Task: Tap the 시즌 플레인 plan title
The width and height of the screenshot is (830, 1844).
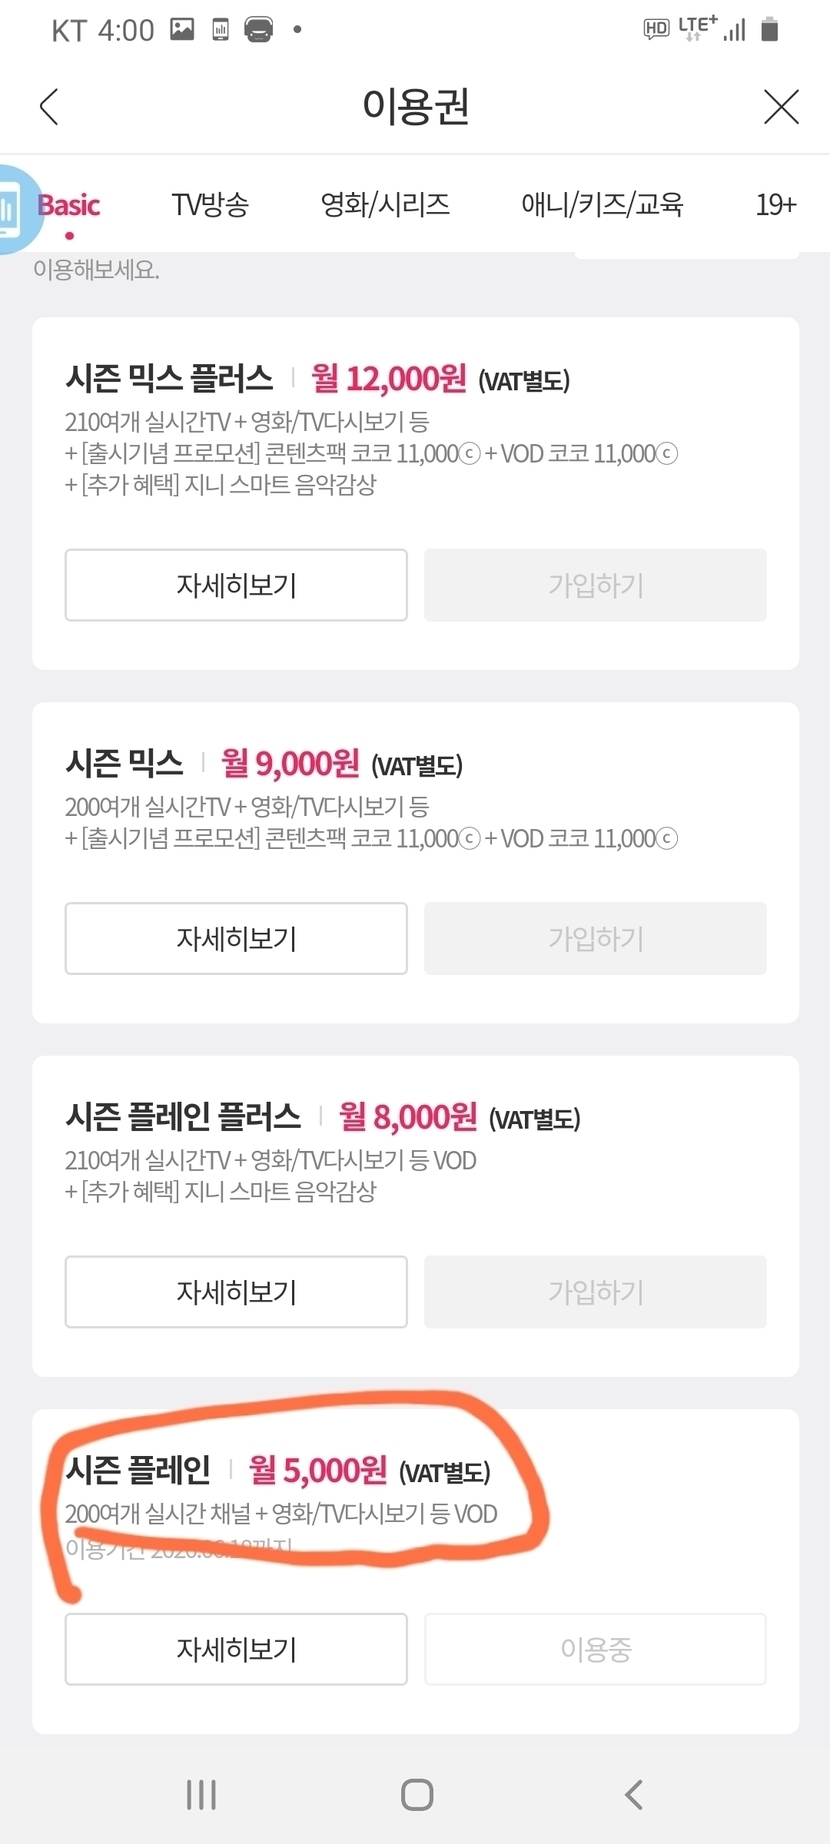Action: [x=138, y=1470]
